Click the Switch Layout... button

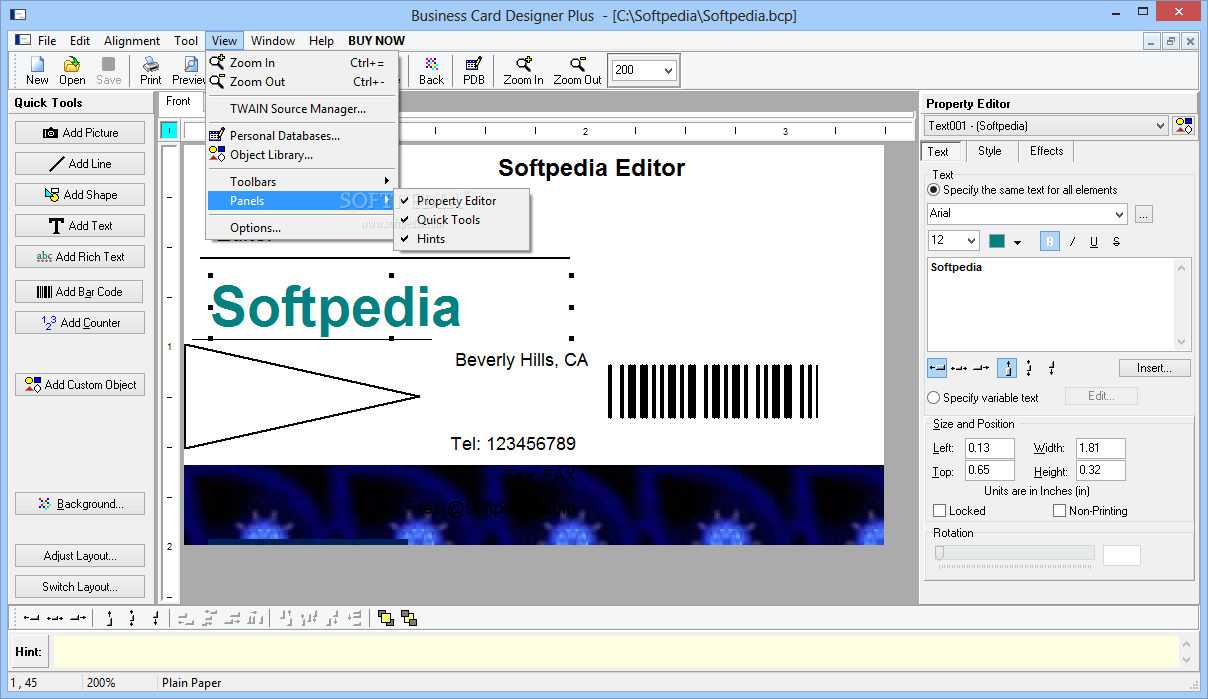[80, 587]
